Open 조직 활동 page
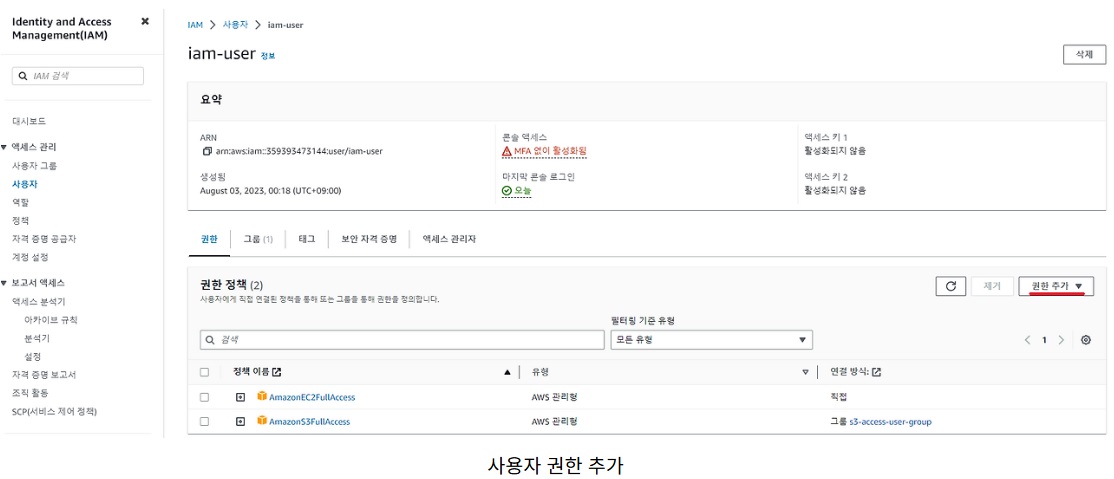 tap(30, 392)
